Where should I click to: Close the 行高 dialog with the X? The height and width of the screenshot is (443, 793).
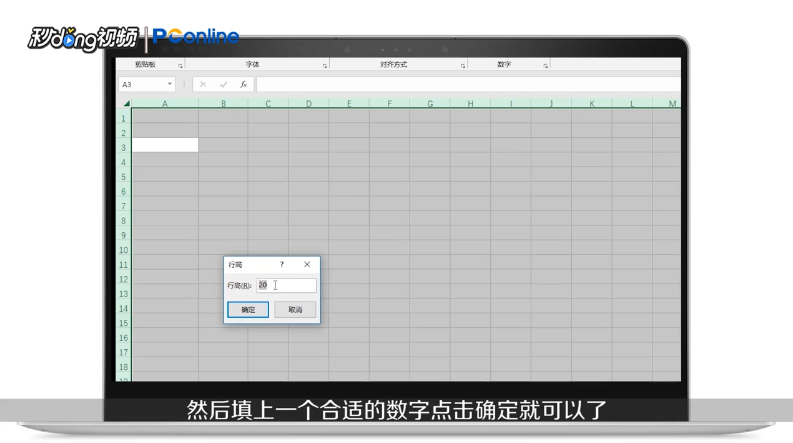tap(307, 264)
